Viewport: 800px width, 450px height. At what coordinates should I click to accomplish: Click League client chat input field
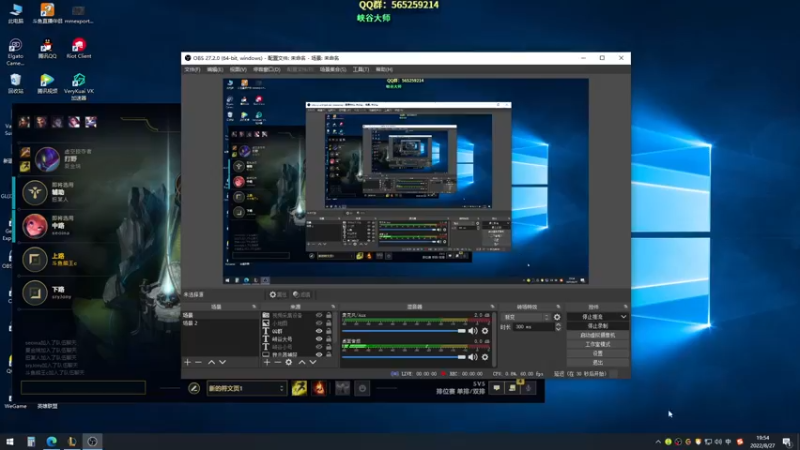pos(83,387)
